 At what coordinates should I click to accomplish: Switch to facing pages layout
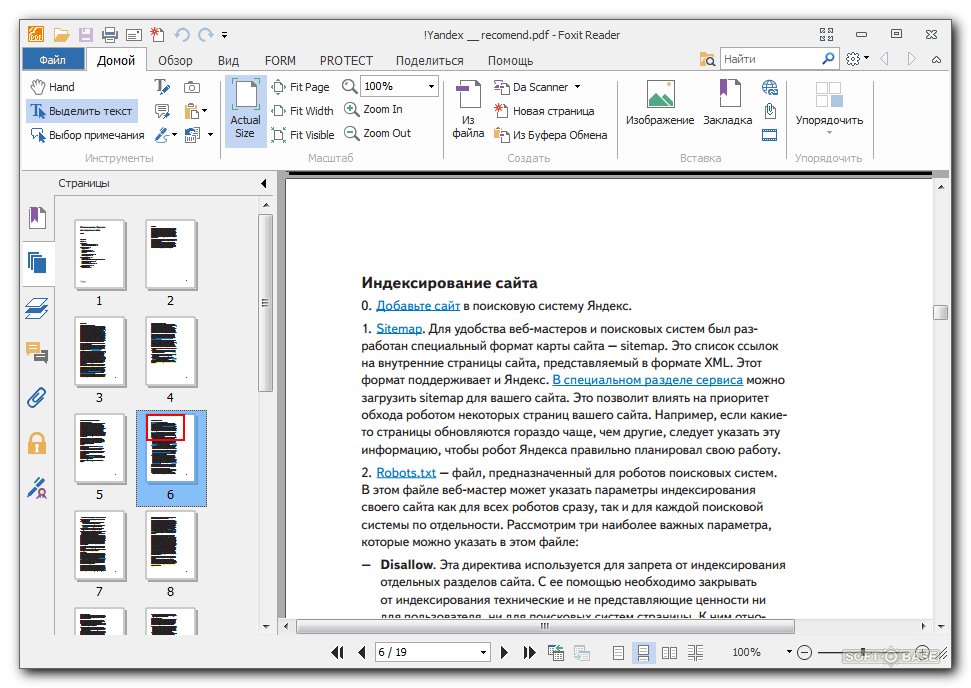669,653
